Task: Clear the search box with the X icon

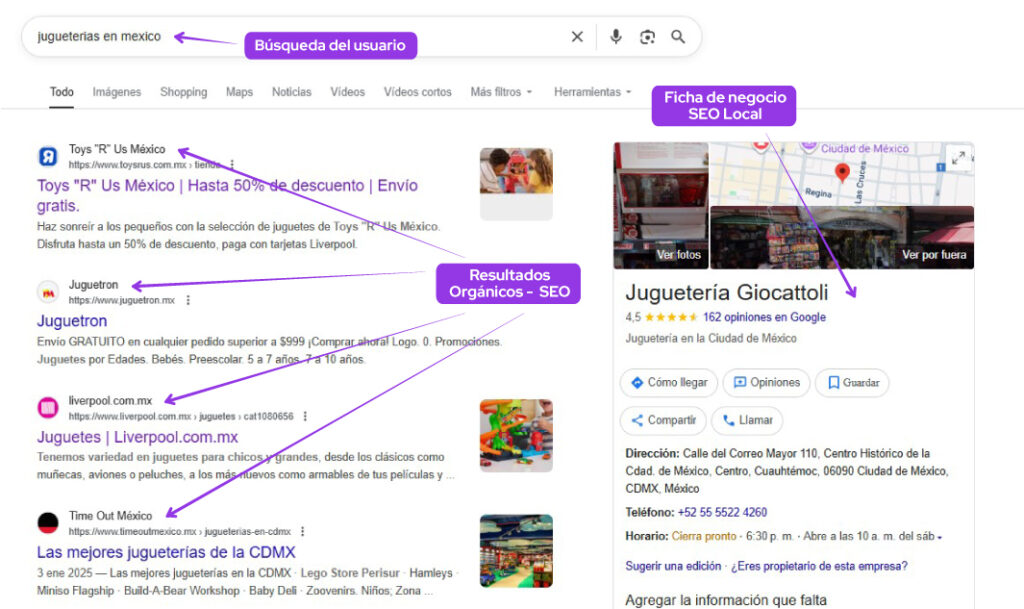Action: coord(577,37)
